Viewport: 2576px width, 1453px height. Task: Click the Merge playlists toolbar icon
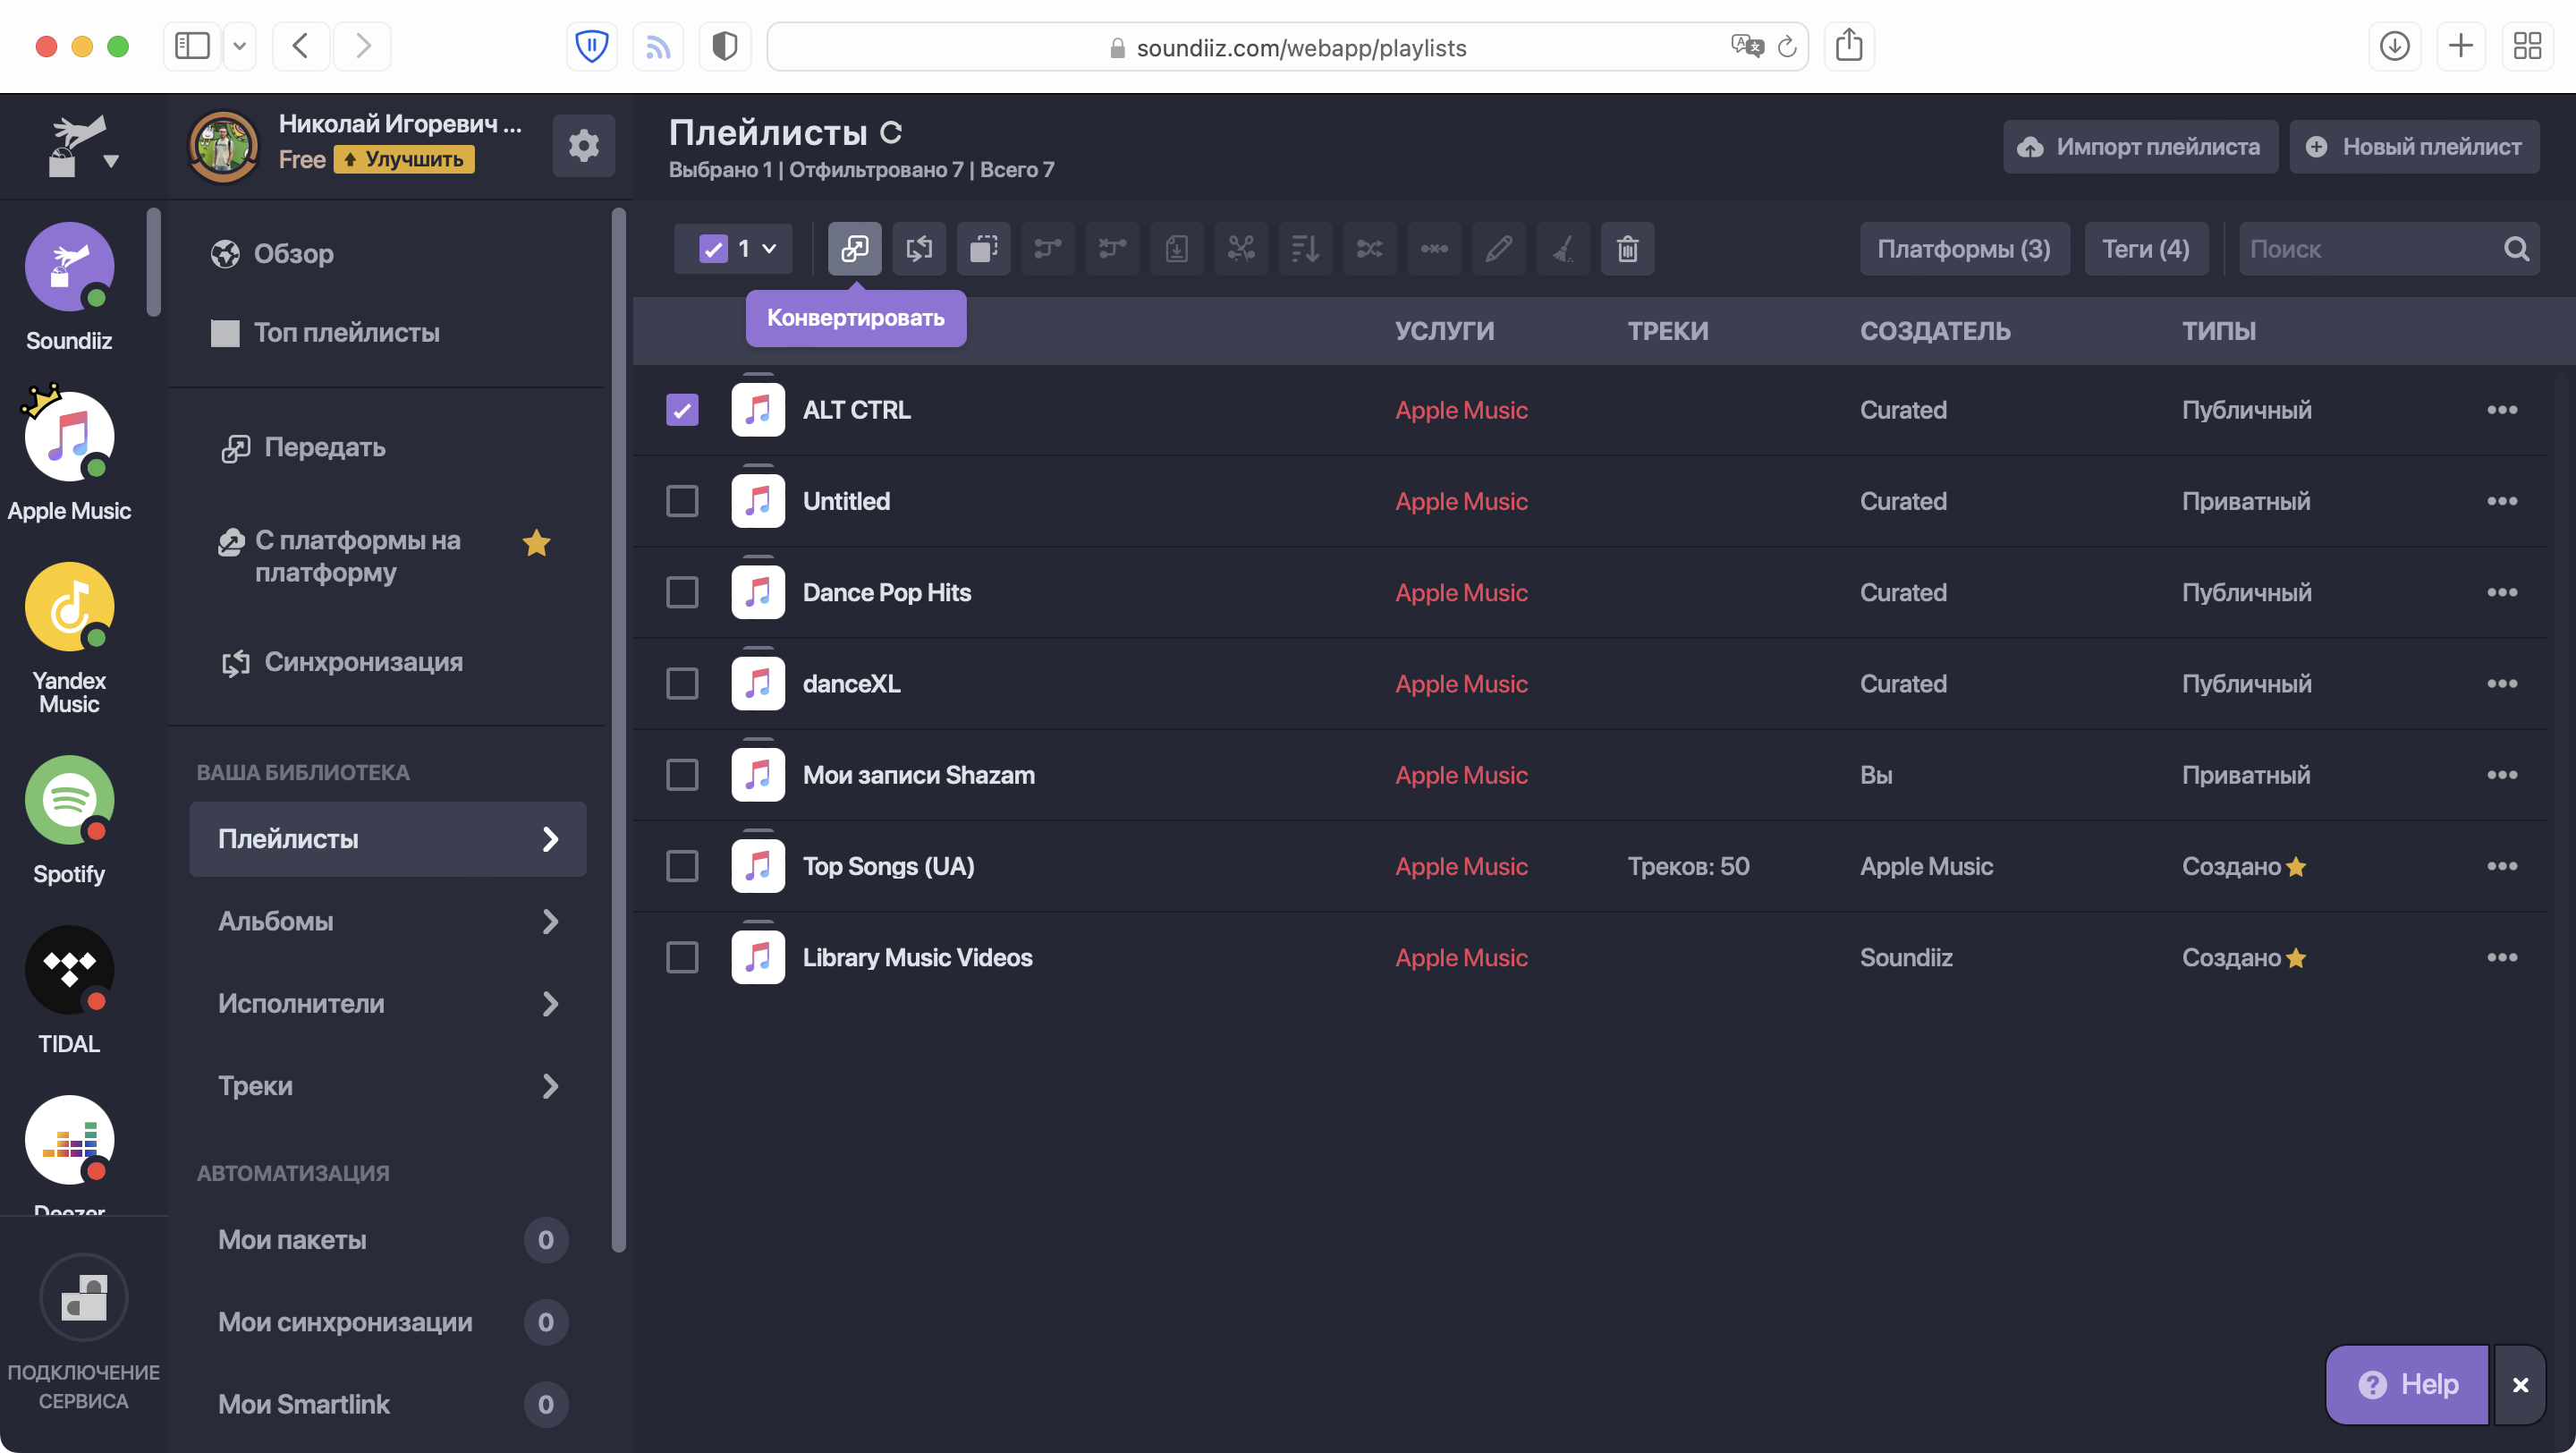1048,248
